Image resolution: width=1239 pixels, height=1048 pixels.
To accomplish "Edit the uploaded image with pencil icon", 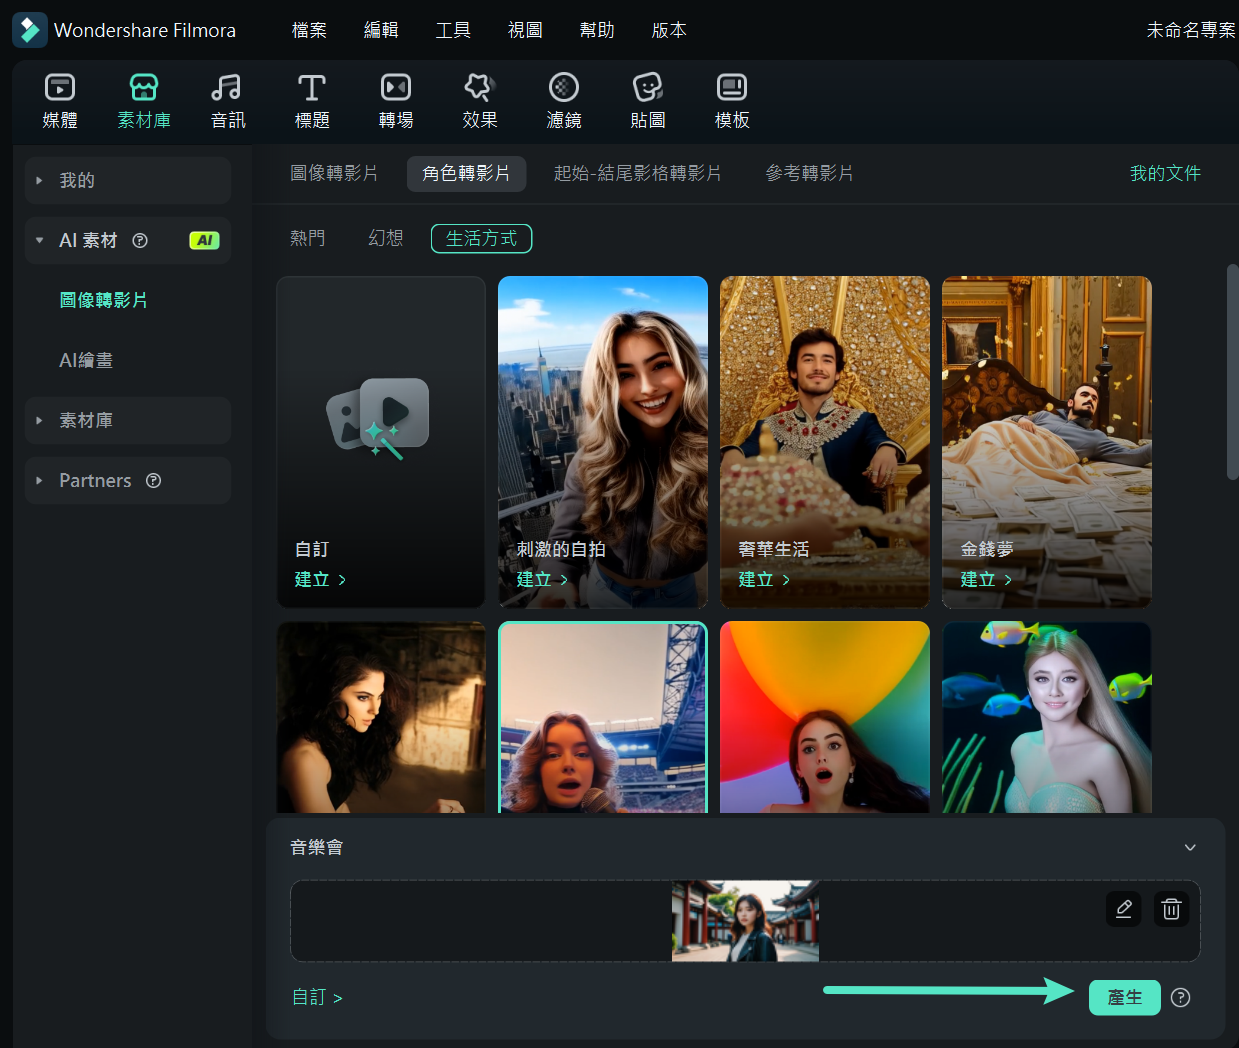I will (1124, 909).
